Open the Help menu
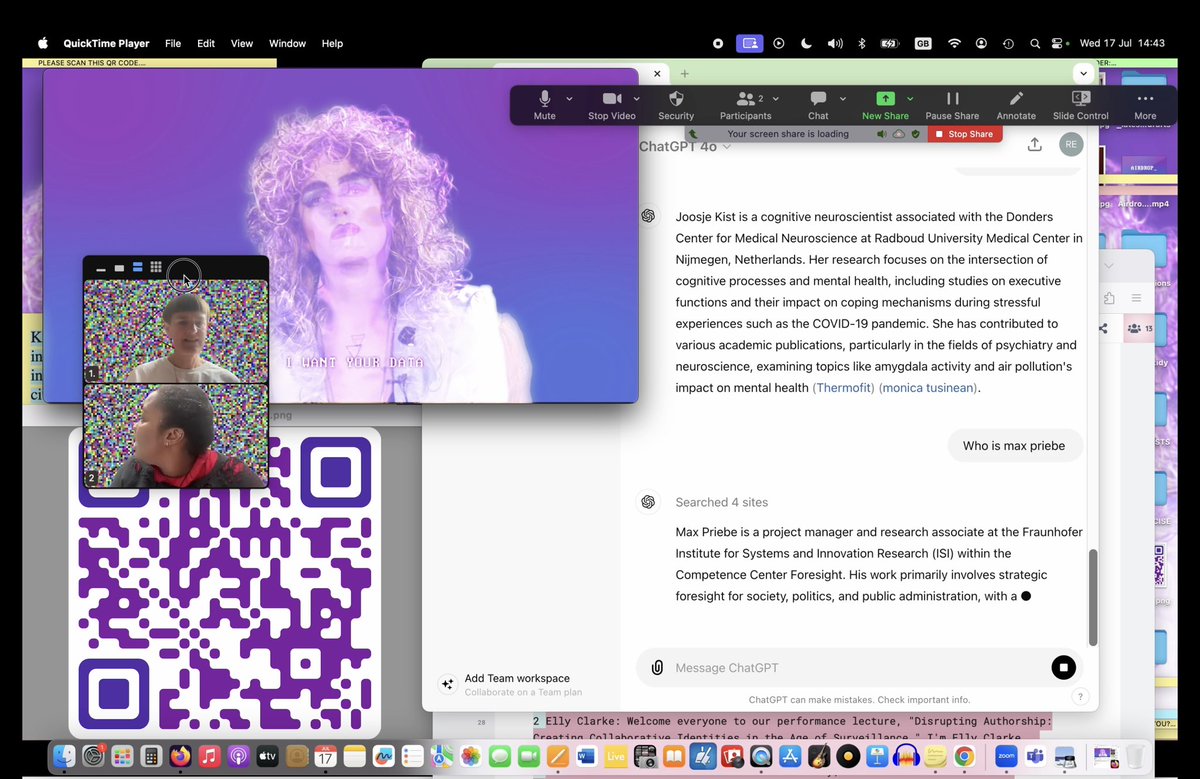The height and width of the screenshot is (779, 1200). coord(332,43)
